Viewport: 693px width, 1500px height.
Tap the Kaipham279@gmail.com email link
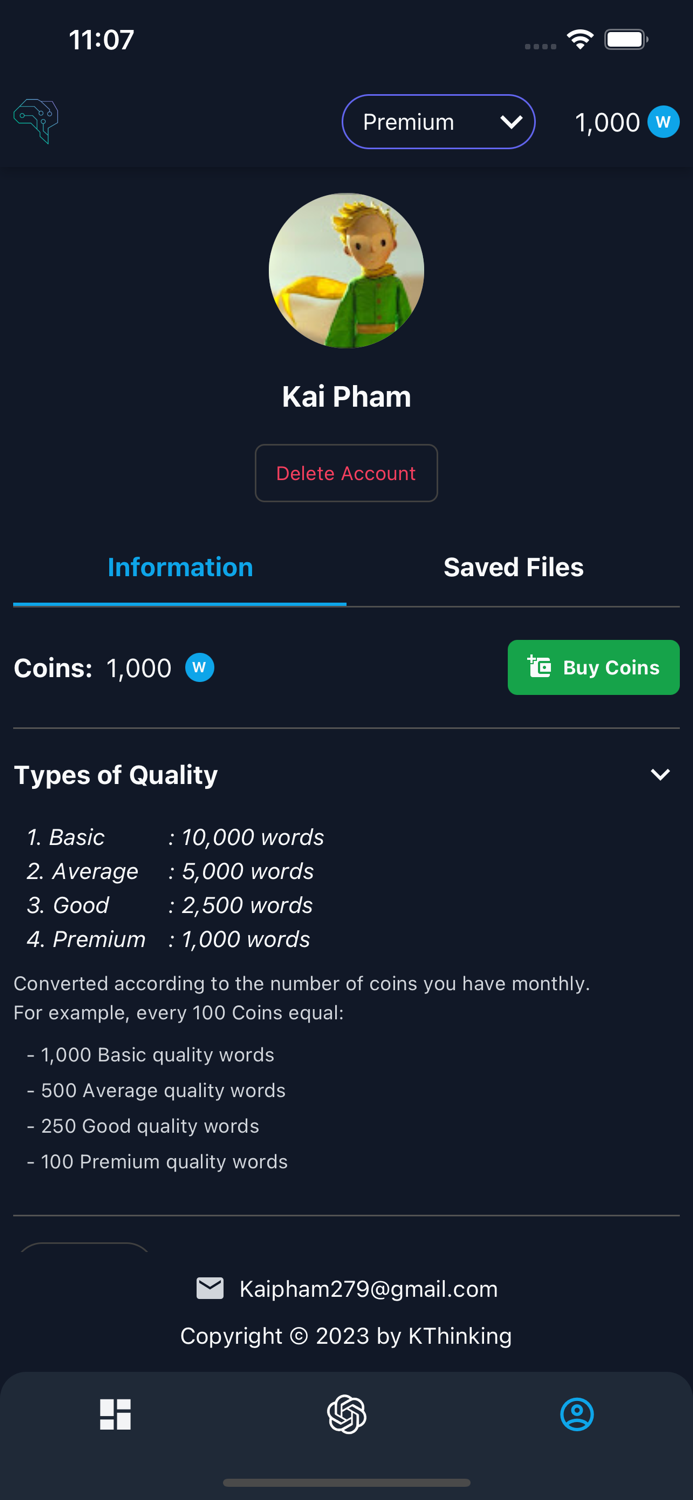pyautogui.click(x=368, y=1289)
